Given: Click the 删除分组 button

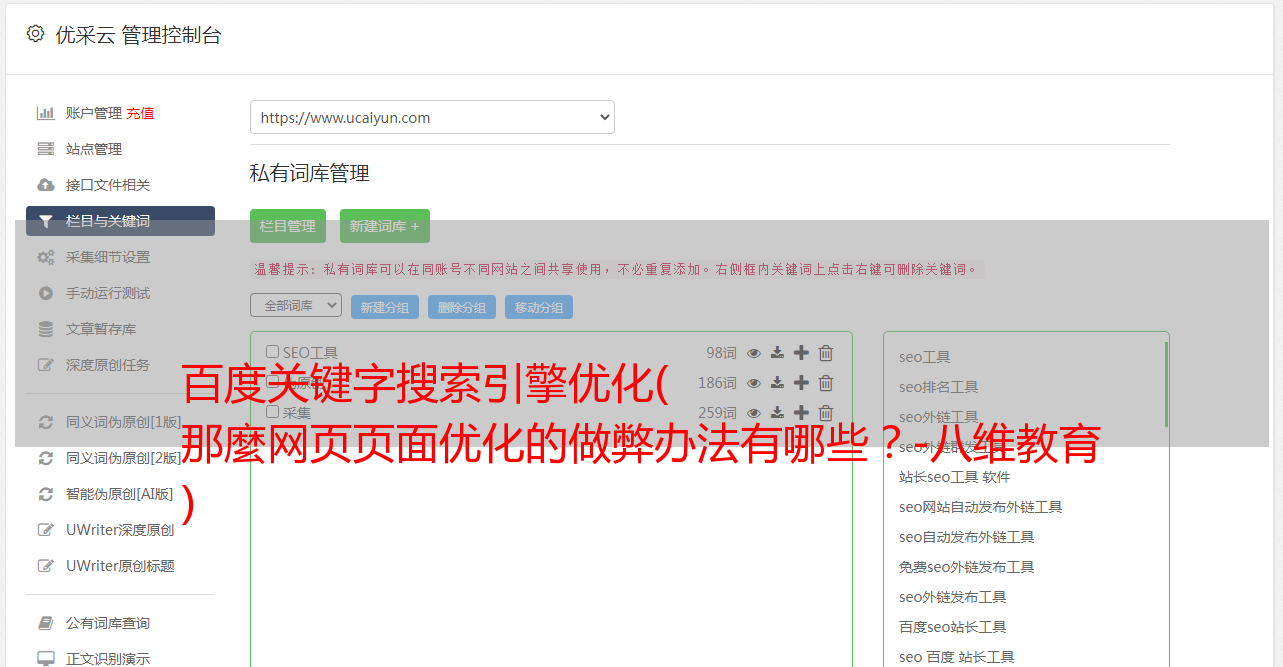Looking at the screenshot, I should [x=462, y=307].
